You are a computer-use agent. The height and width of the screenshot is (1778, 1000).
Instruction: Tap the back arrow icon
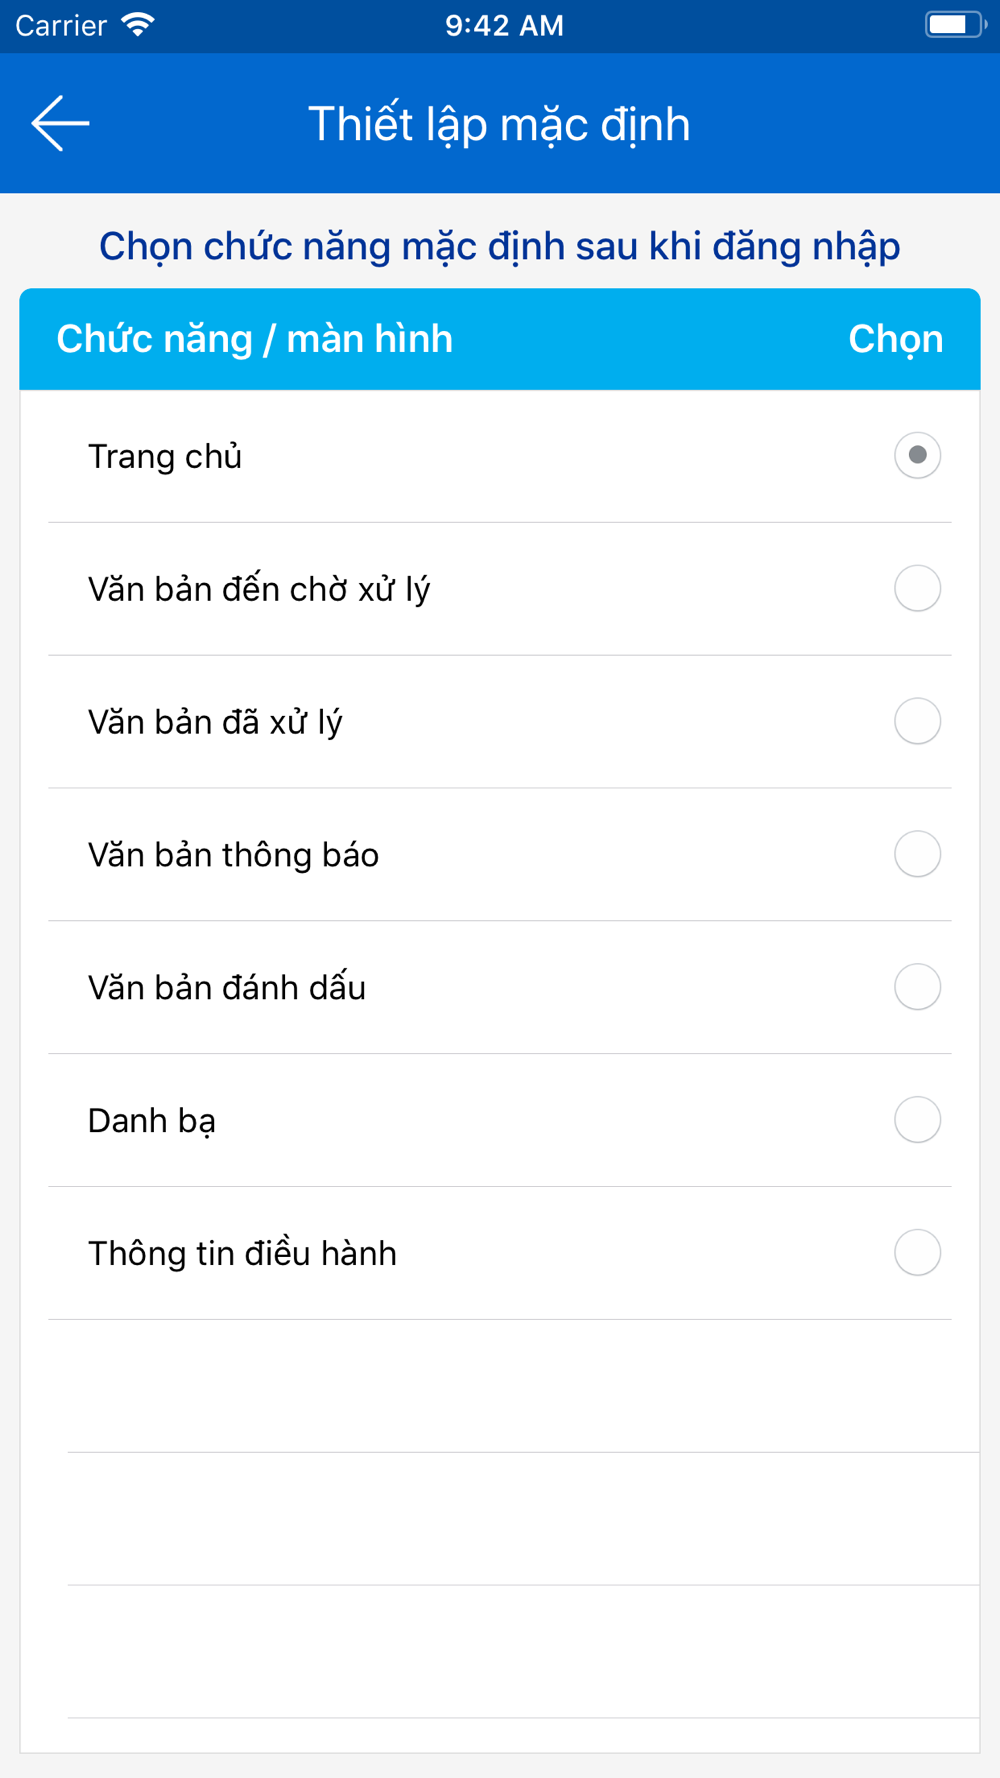61,123
